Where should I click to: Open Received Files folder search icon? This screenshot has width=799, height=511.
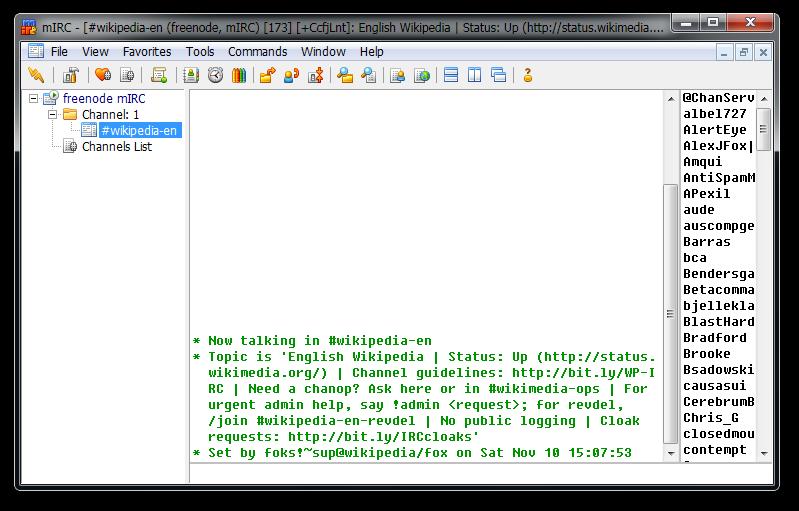point(345,75)
